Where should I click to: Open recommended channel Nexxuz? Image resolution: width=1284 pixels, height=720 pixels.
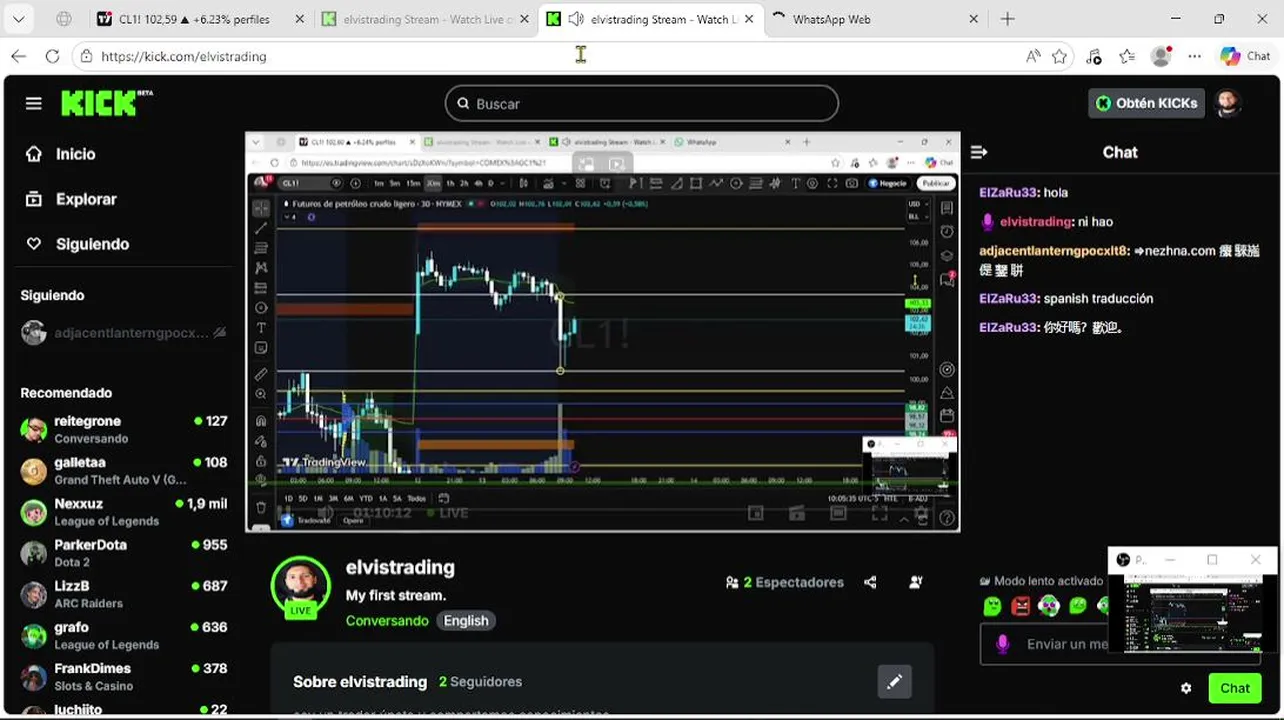tap(123, 512)
